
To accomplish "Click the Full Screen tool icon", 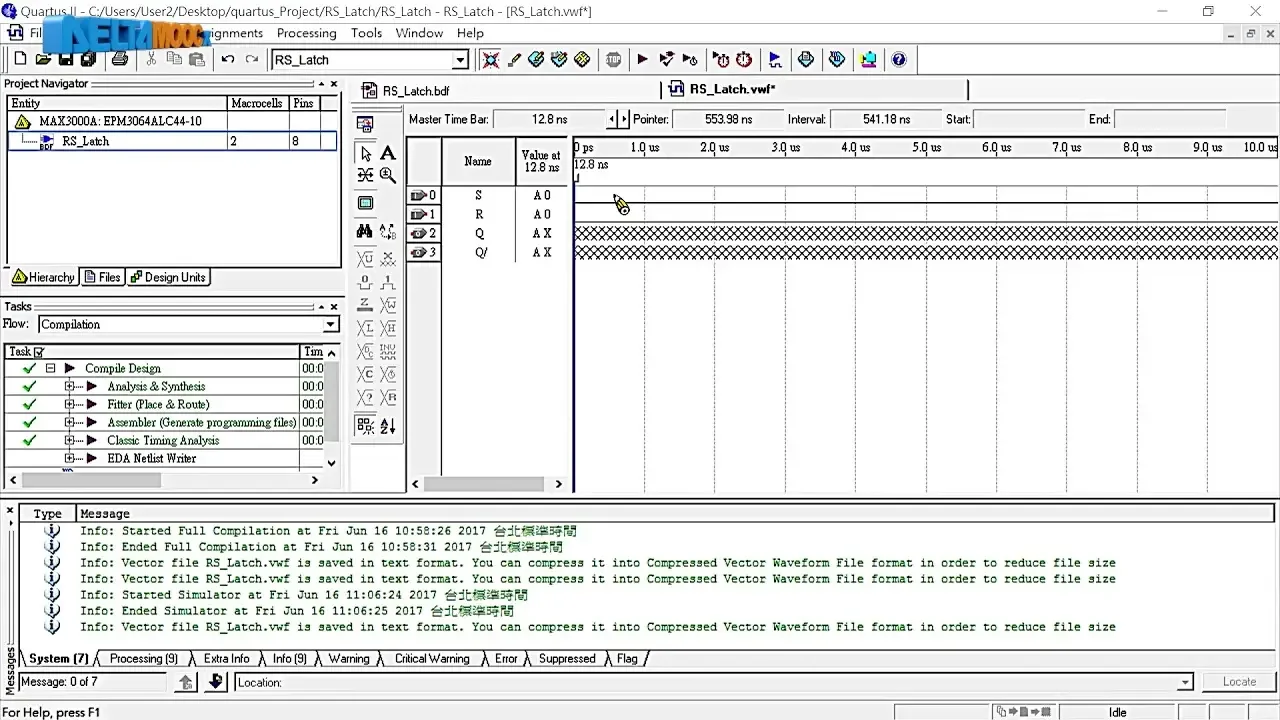I will pyautogui.click(x=366, y=203).
